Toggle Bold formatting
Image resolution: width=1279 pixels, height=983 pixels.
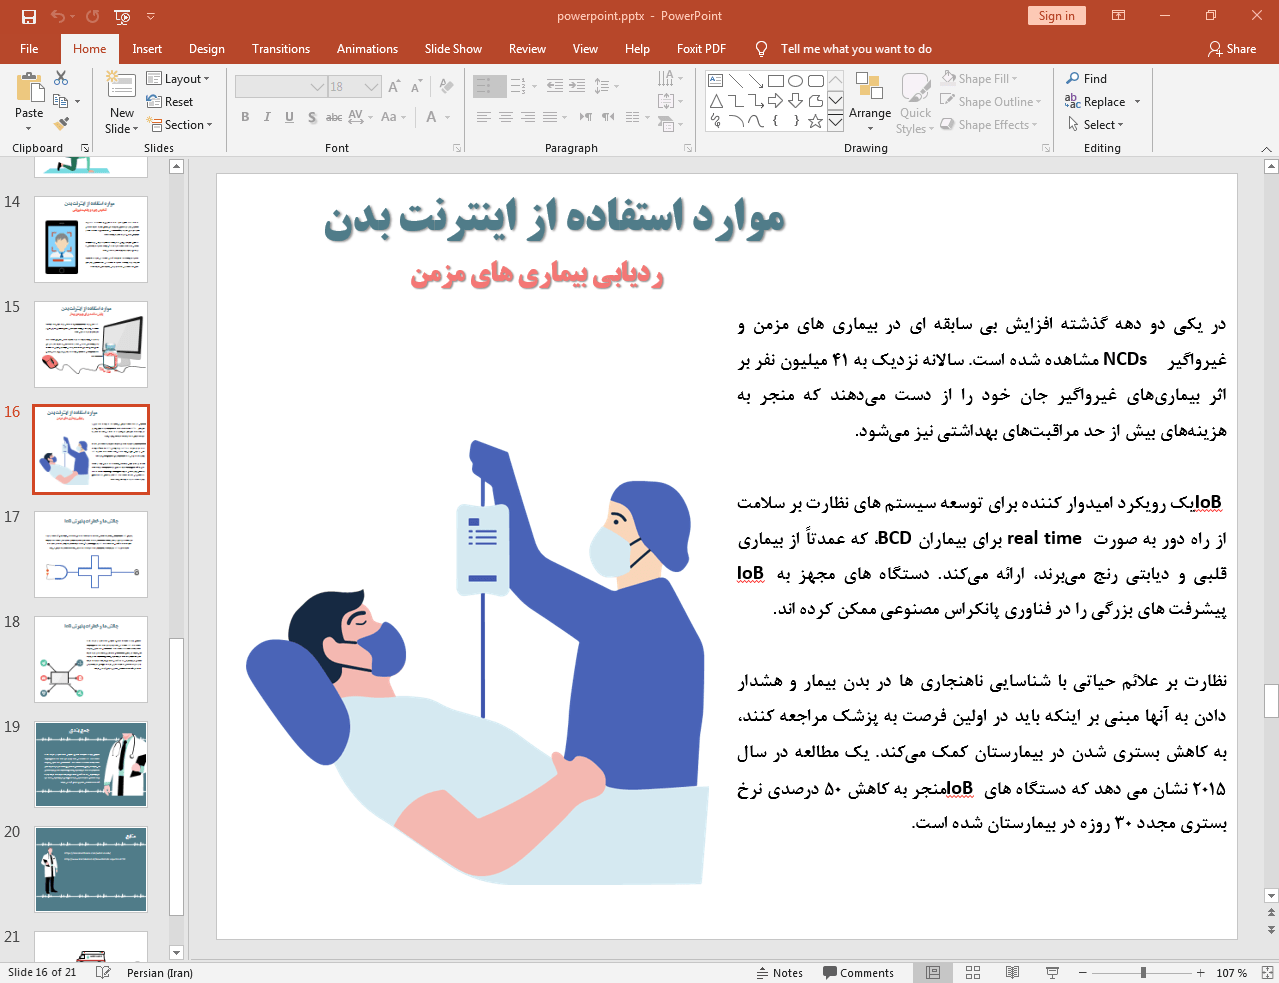[x=245, y=117]
